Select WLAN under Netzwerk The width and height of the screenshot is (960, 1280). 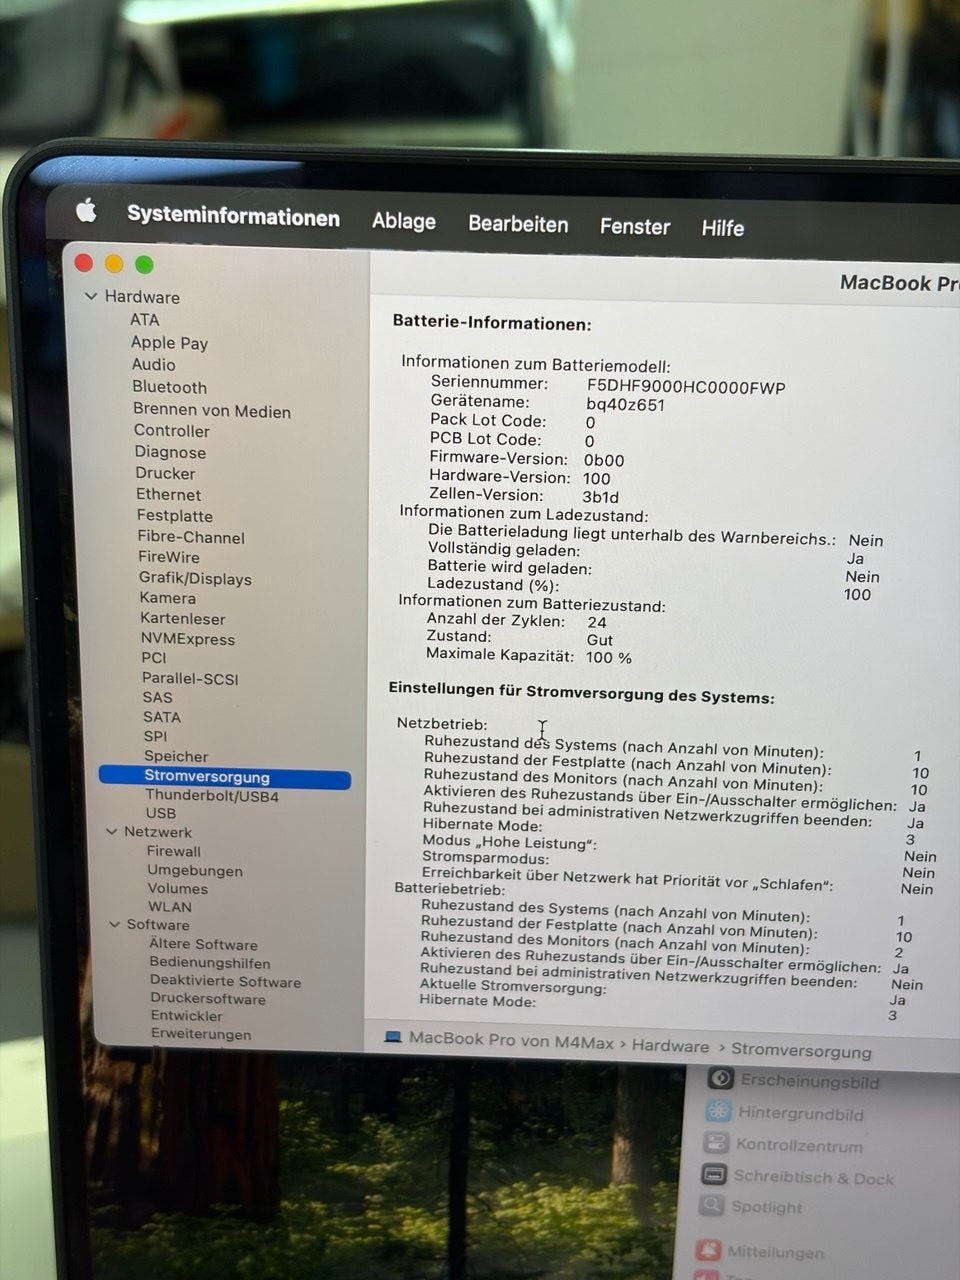[169, 907]
